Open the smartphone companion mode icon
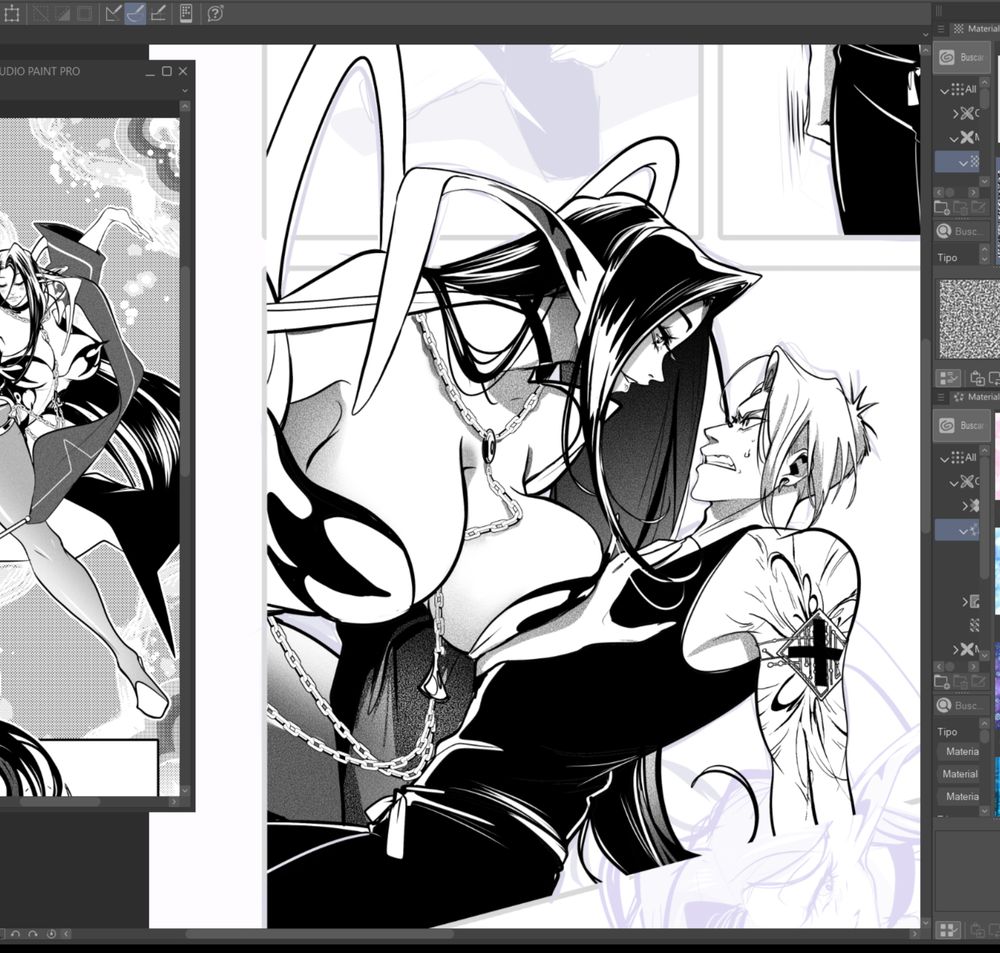Image resolution: width=1000 pixels, height=953 pixels. point(186,13)
